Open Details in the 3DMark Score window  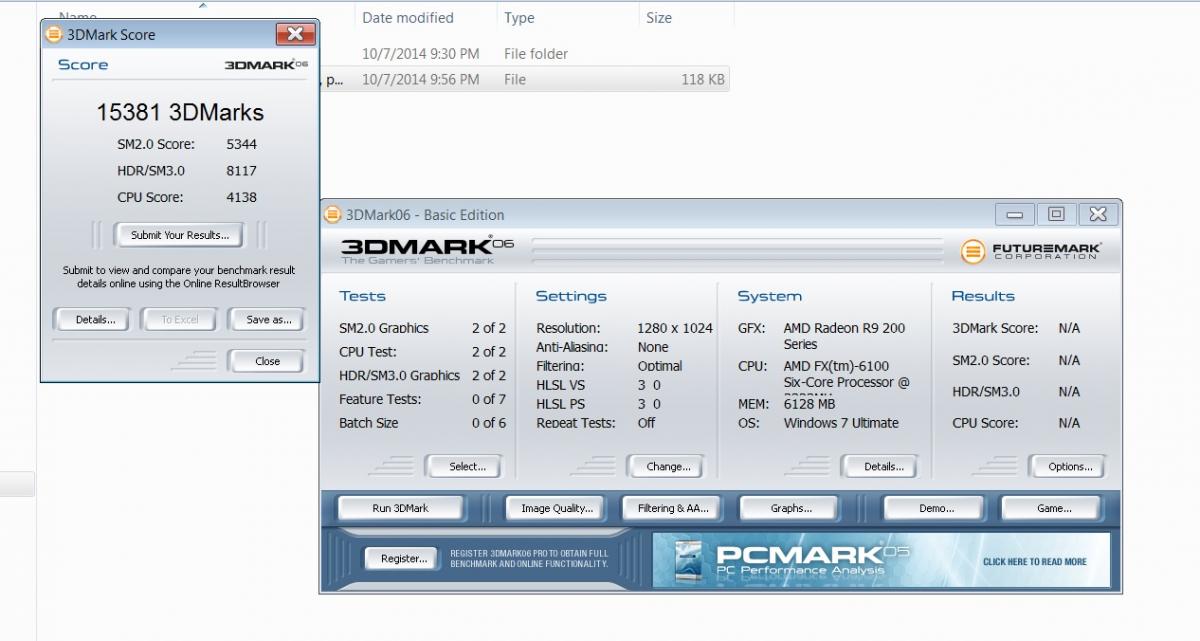[95, 320]
